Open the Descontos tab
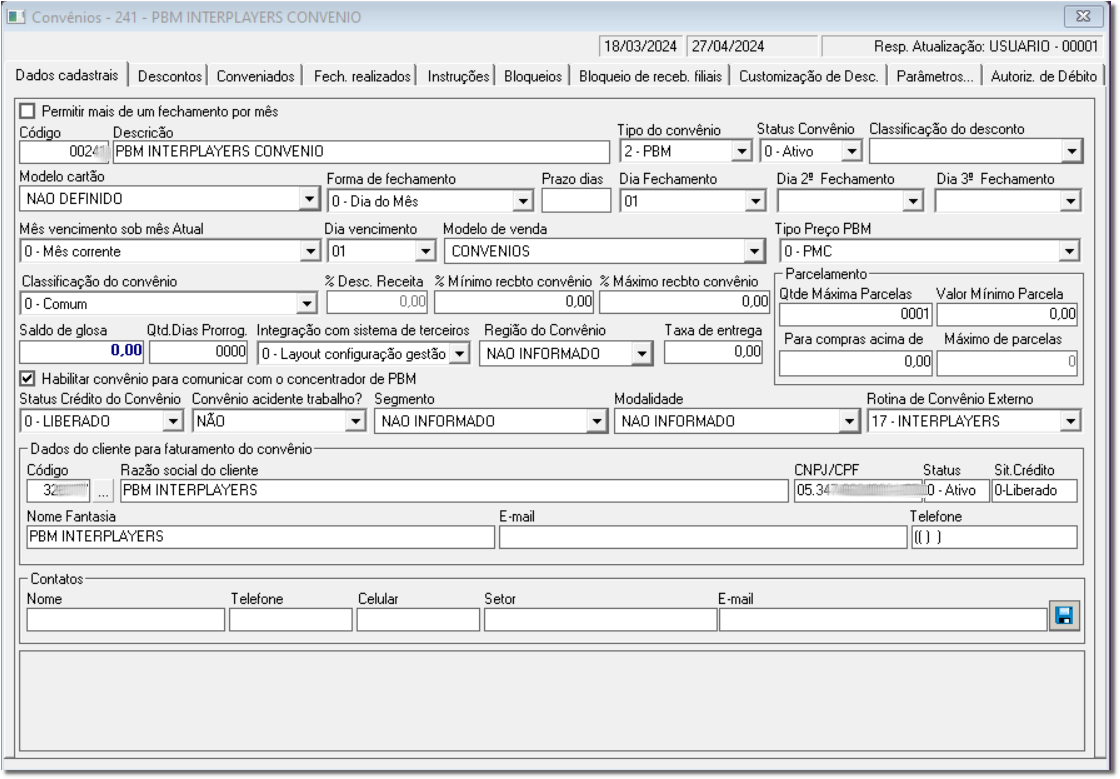 point(170,76)
